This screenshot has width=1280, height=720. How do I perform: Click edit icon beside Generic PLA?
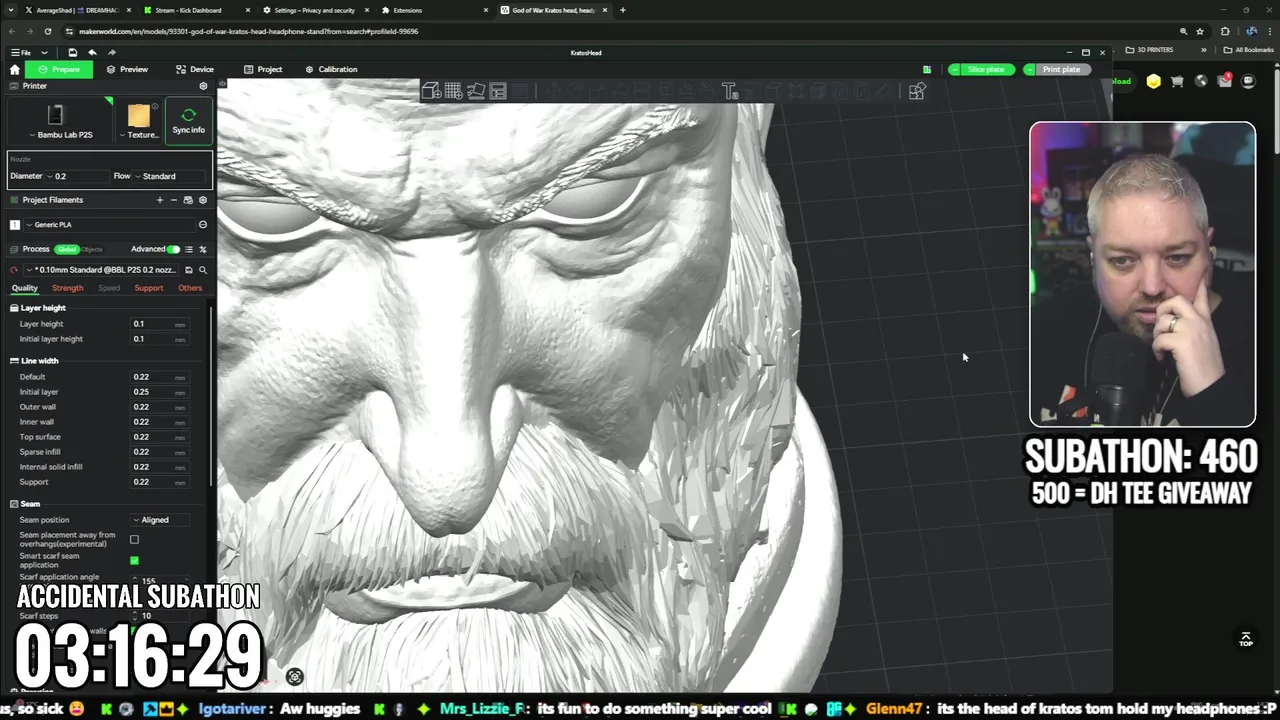pos(203,225)
